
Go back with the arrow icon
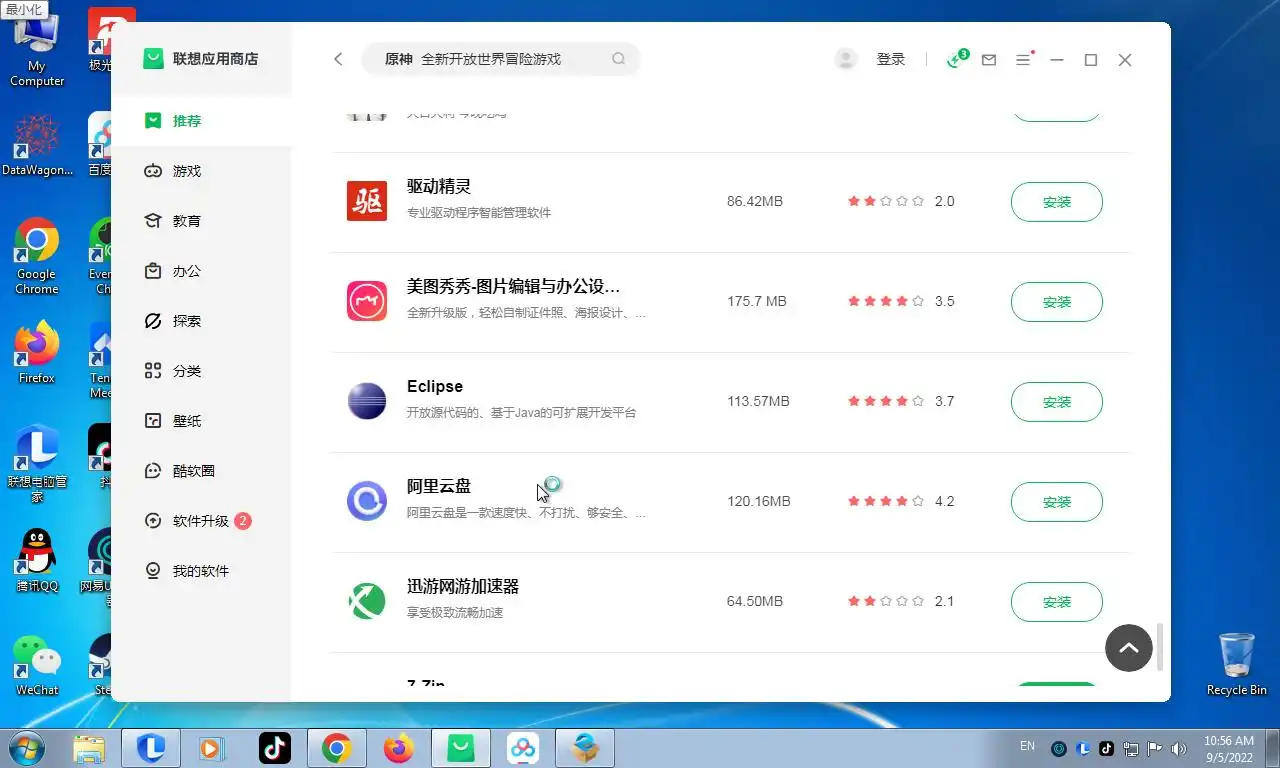pyautogui.click(x=338, y=59)
